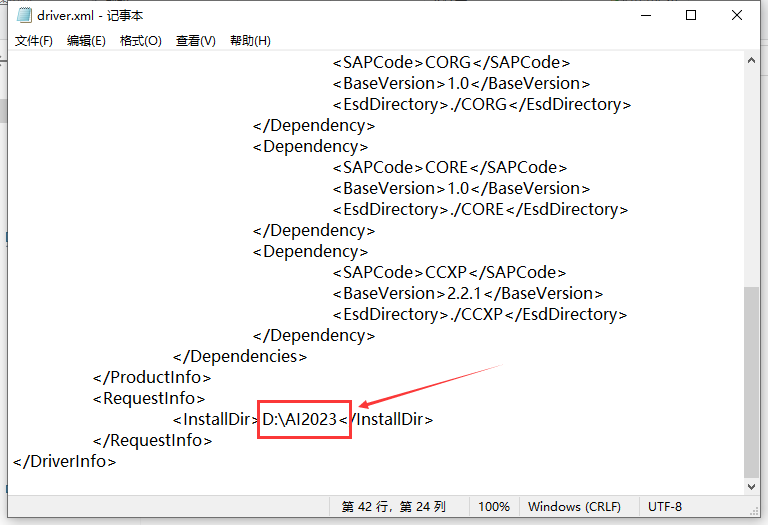Open the 编辑(E) menu
Screen dimensions: 768x525
tap(86, 41)
